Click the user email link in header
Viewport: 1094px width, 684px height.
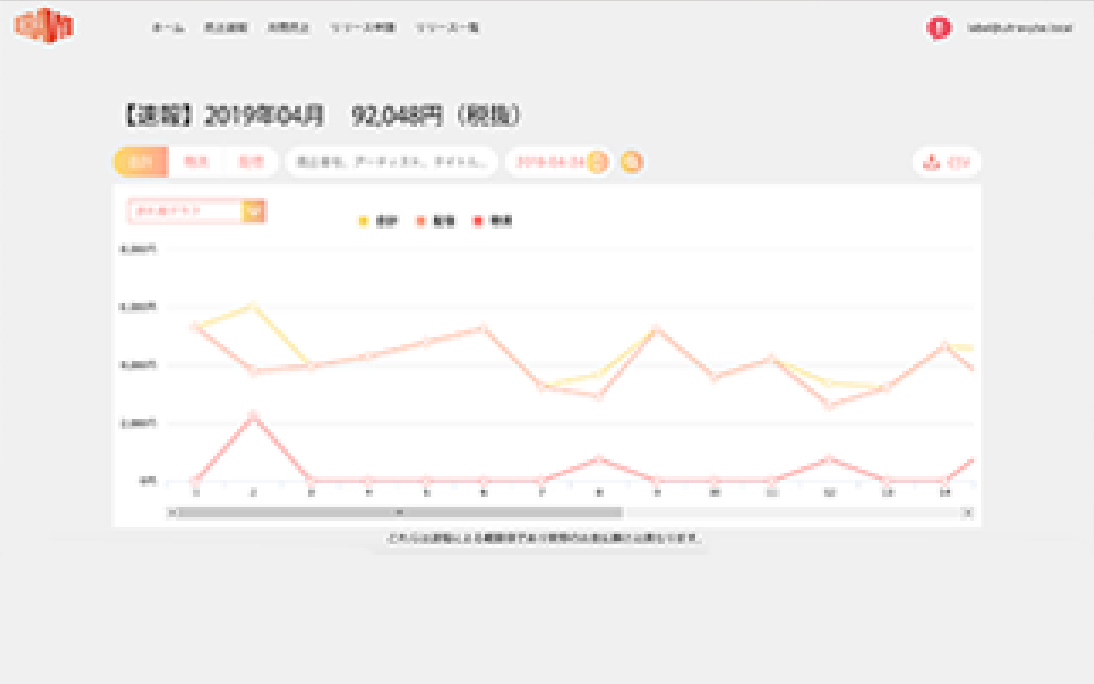[1019, 28]
